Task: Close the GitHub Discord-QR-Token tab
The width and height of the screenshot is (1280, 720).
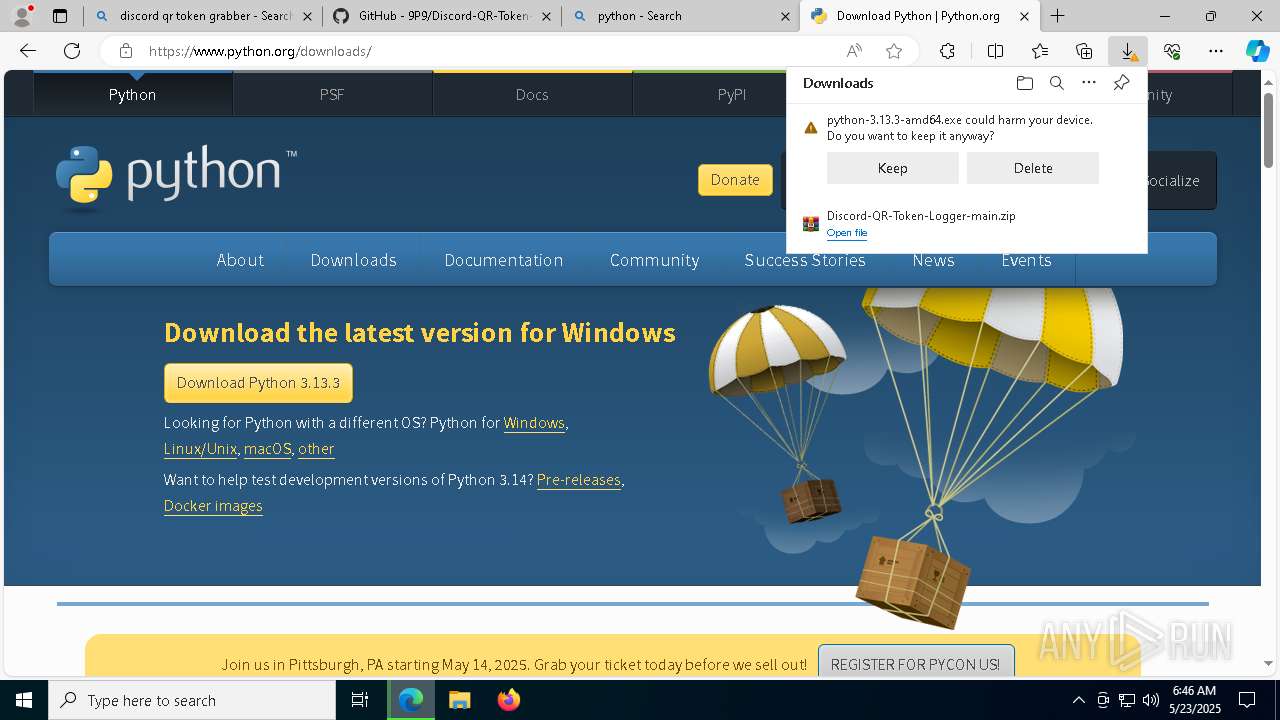Action: (x=546, y=16)
